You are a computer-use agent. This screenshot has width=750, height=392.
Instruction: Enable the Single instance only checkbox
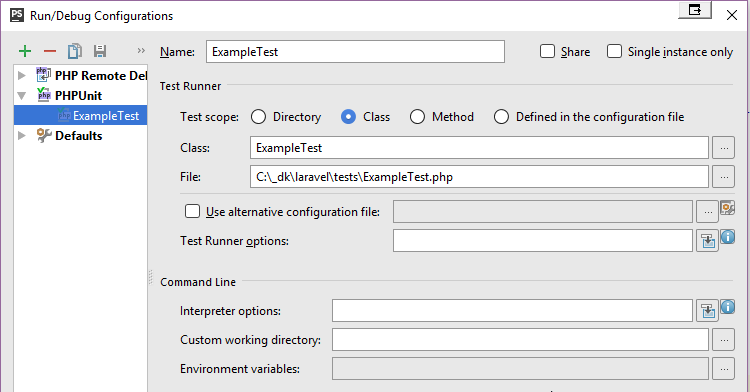(x=614, y=51)
